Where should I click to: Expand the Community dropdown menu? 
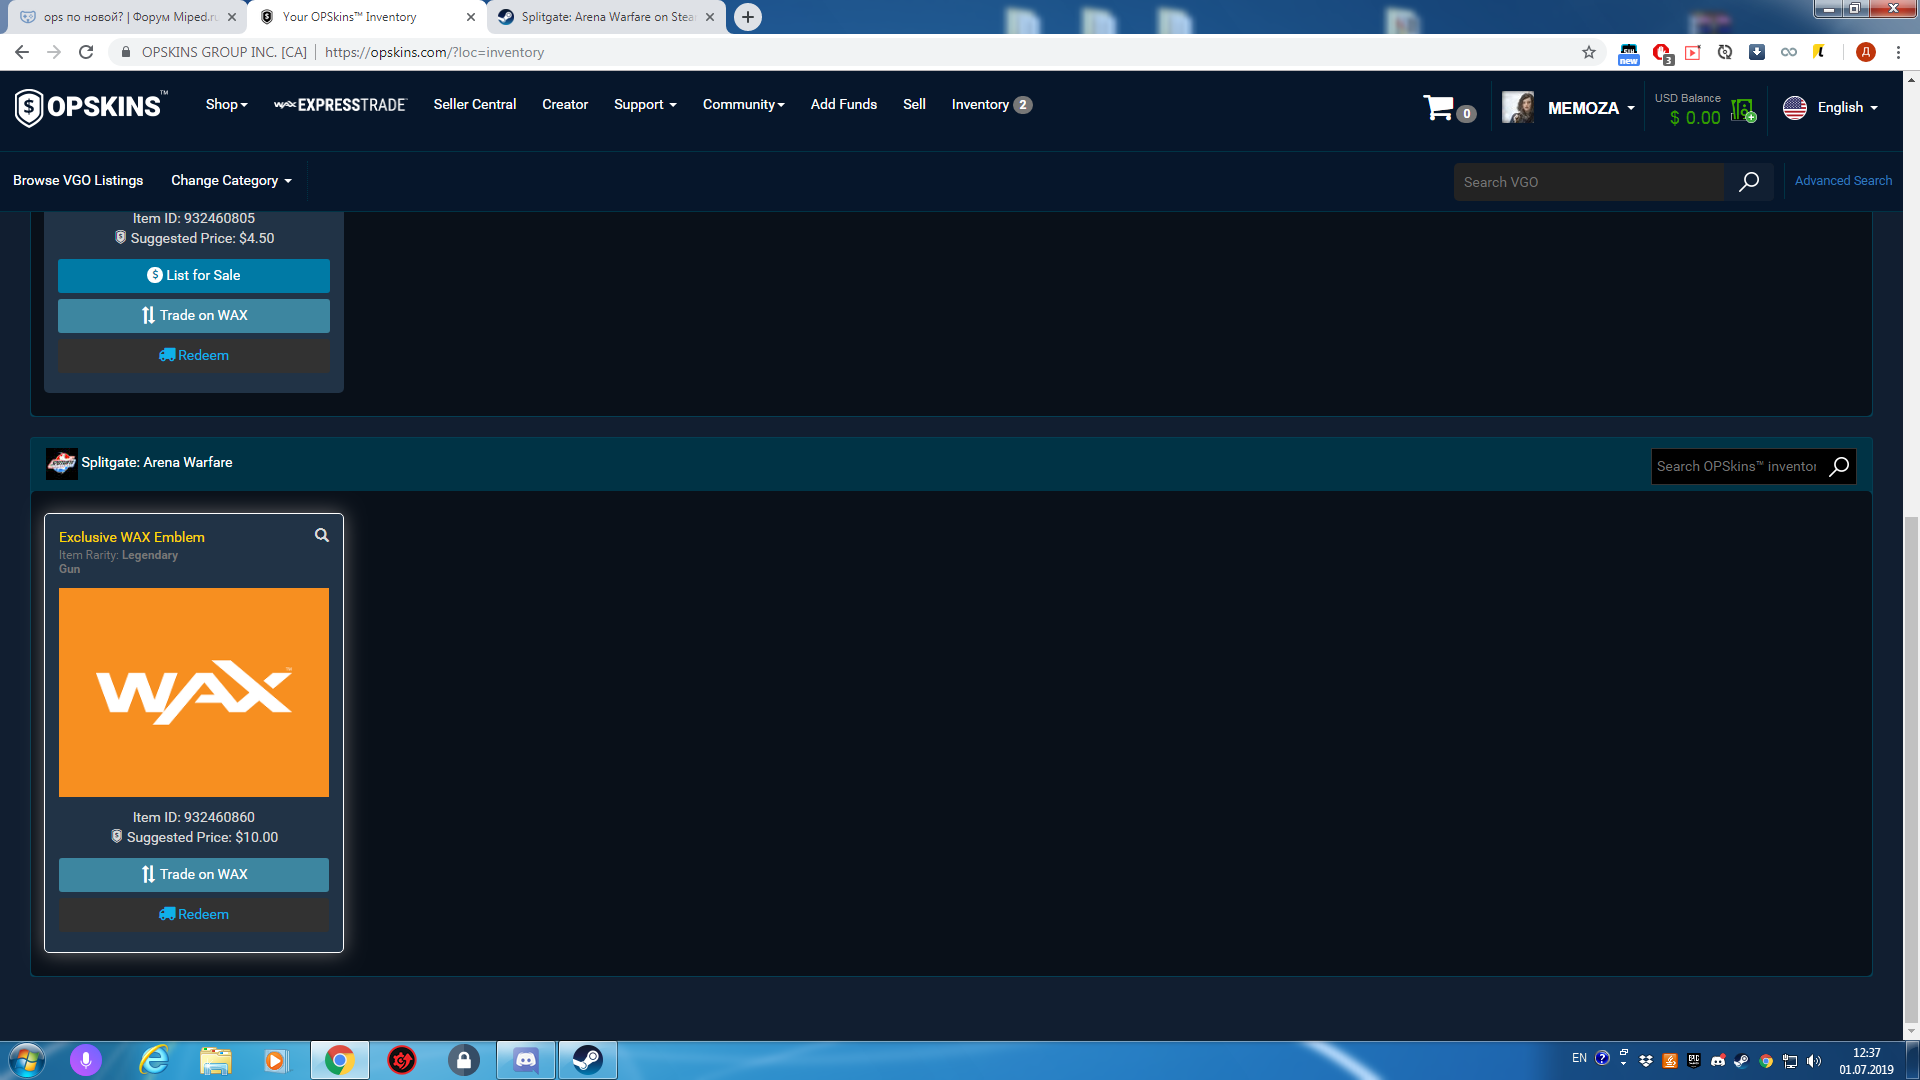743,105
